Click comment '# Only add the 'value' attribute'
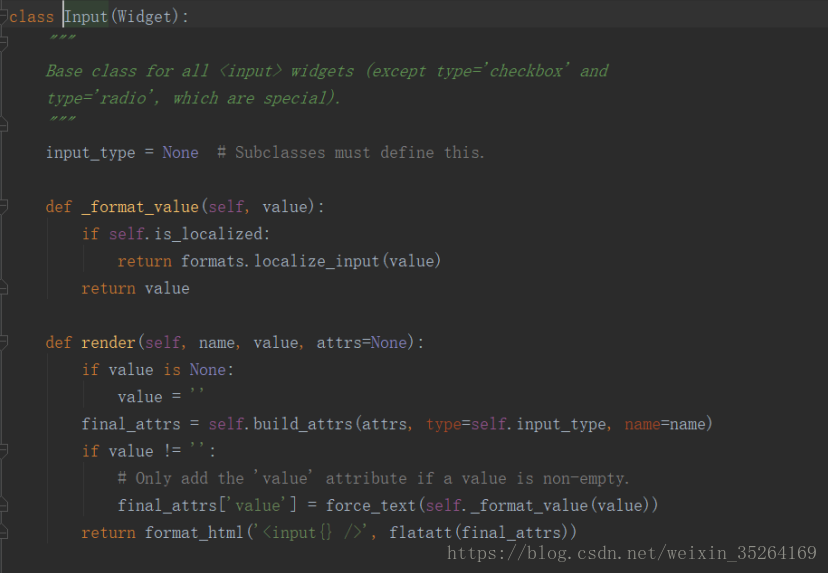 click(262, 478)
